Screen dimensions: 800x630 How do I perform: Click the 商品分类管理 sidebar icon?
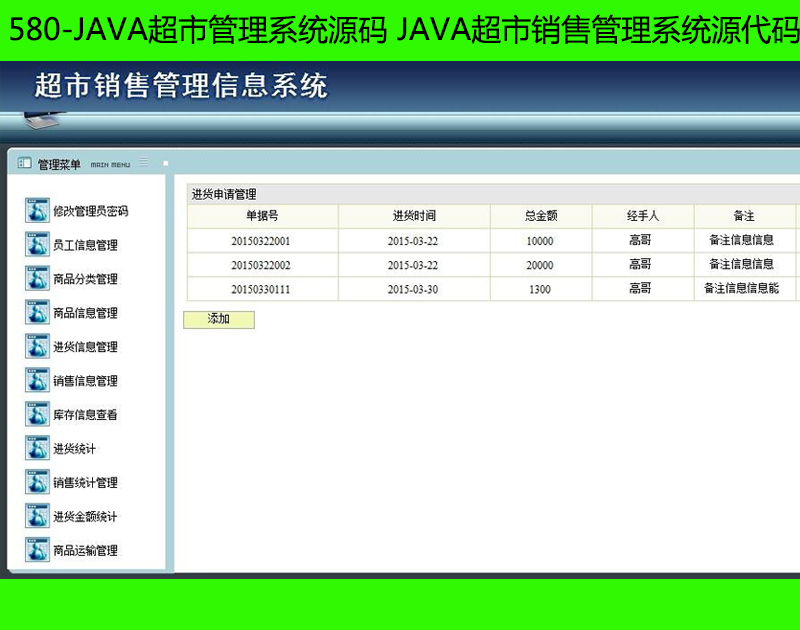coord(37,279)
